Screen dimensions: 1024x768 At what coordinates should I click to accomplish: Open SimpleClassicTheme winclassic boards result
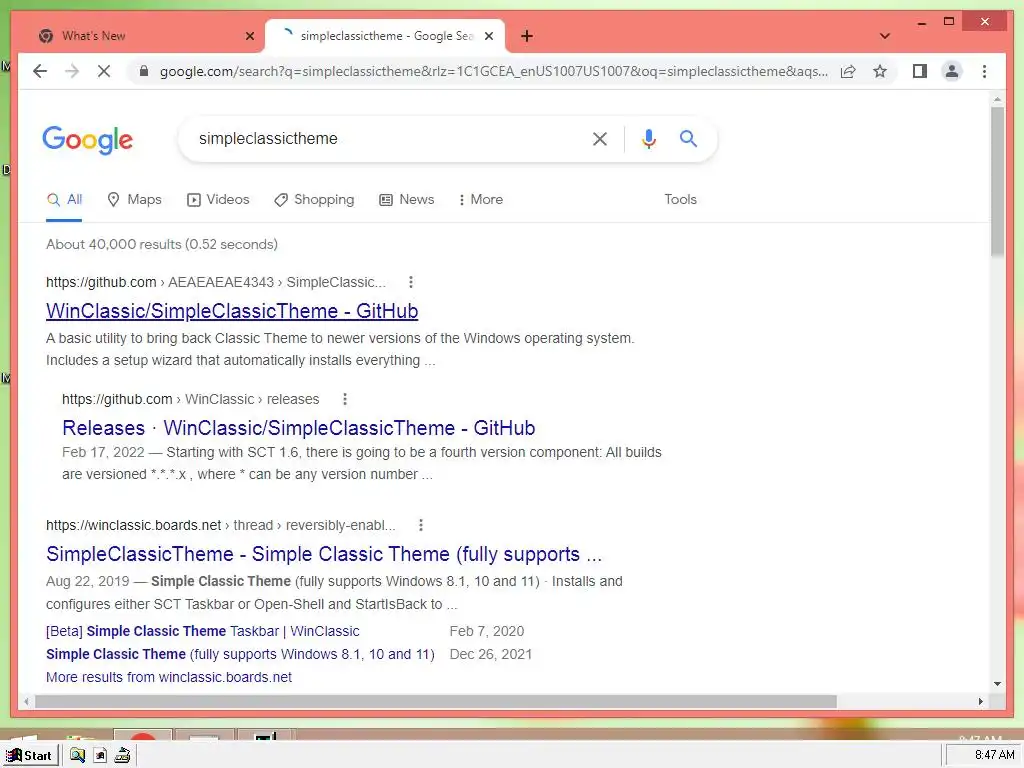tap(324, 554)
